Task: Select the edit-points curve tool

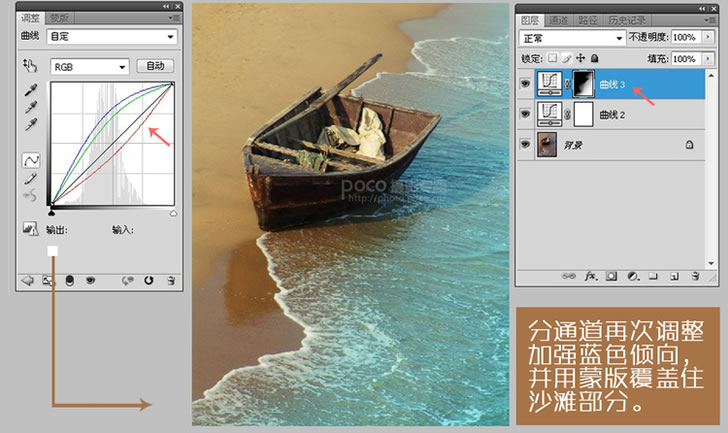Action: 31,161
